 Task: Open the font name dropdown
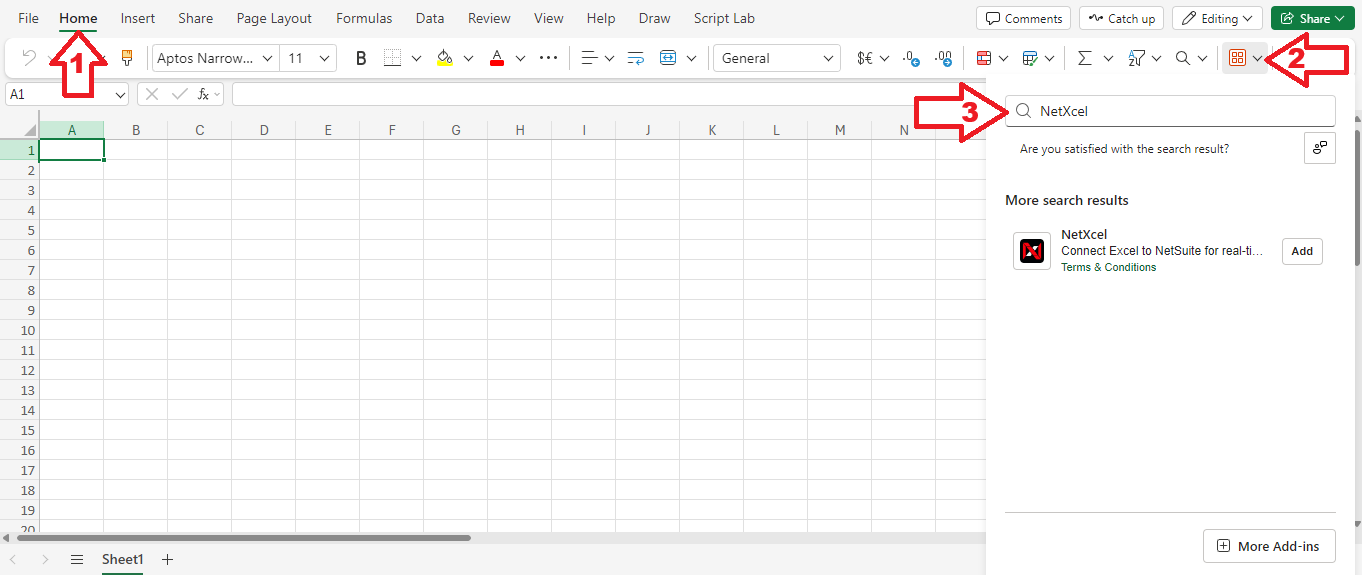267,58
